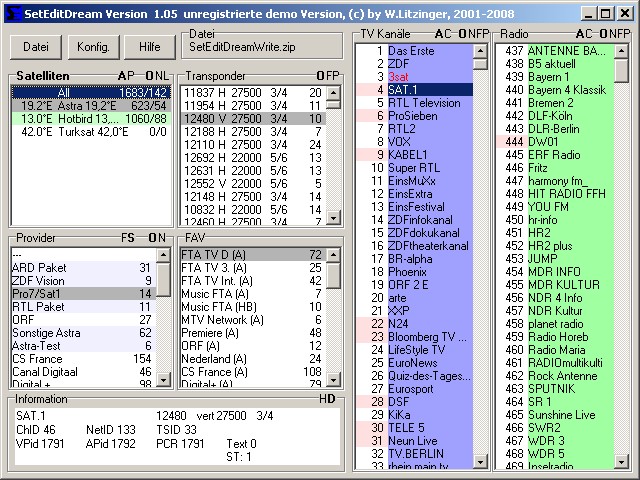Click the SetEditDreamWrite.zip file field
The width and height of the screenshot is (640, 480).
[x=262, y=47]
